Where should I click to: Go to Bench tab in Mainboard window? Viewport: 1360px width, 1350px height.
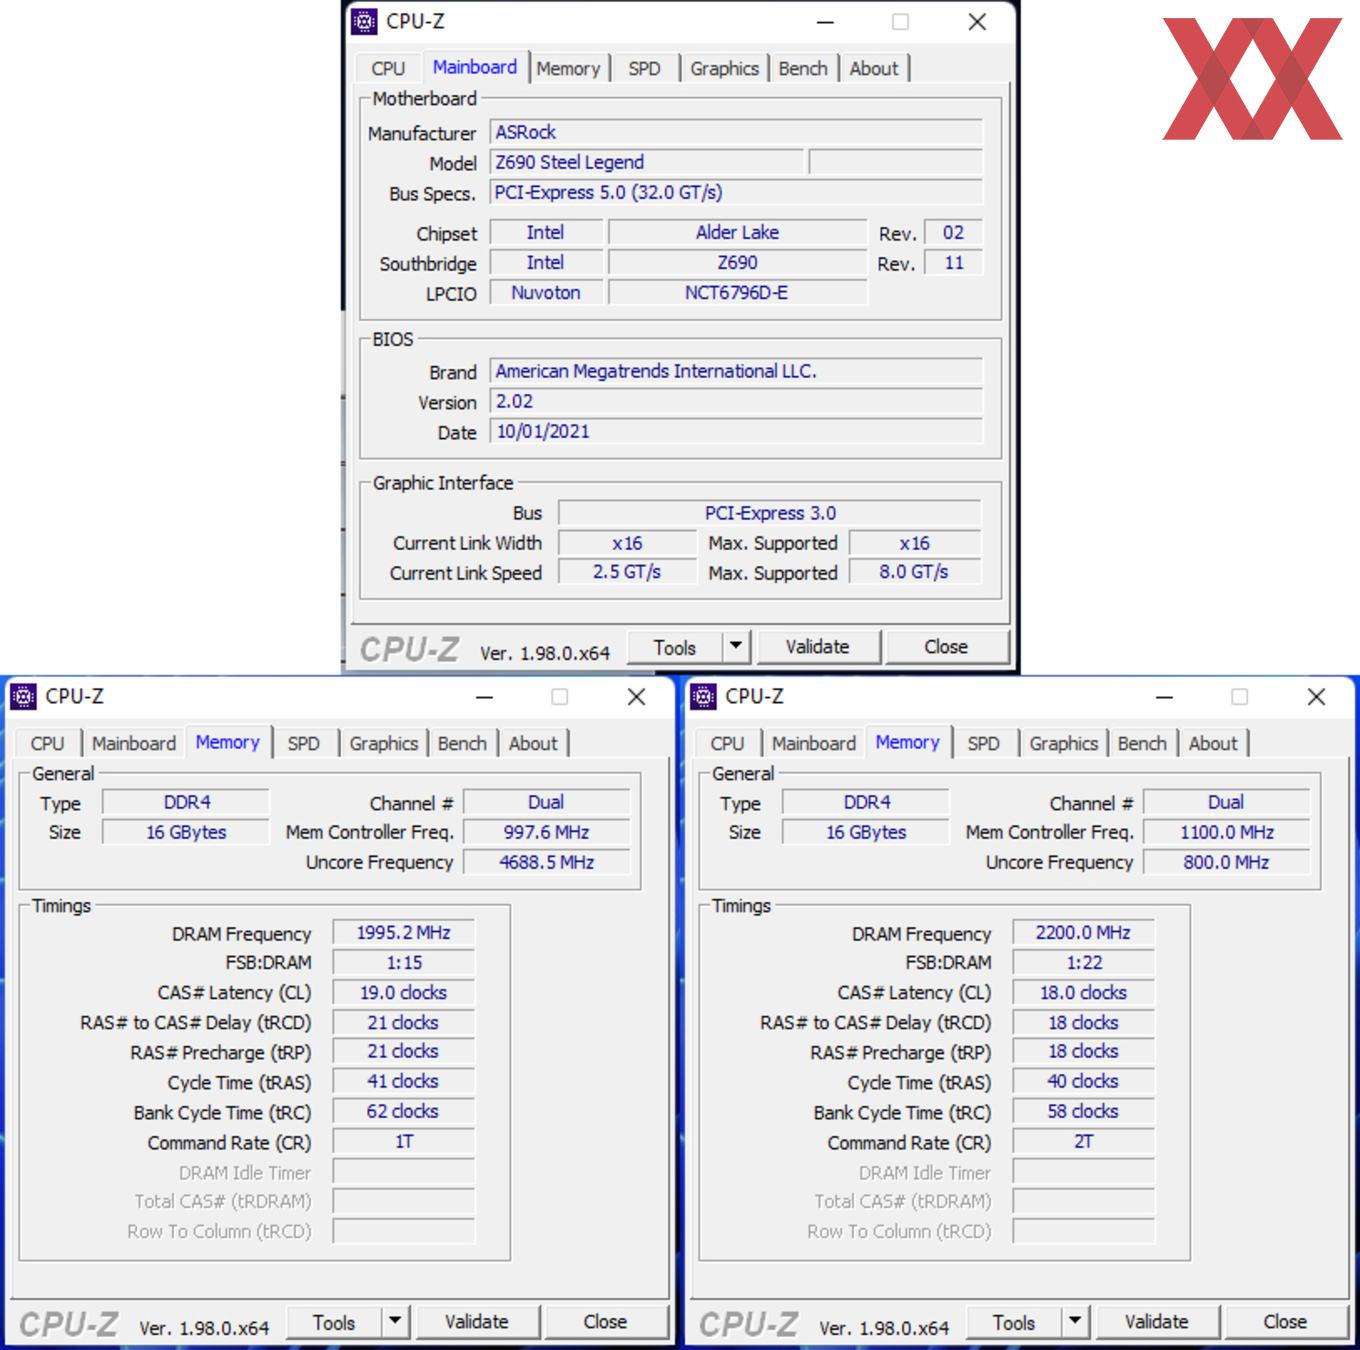pyautogui.click(x=803, y=68)
